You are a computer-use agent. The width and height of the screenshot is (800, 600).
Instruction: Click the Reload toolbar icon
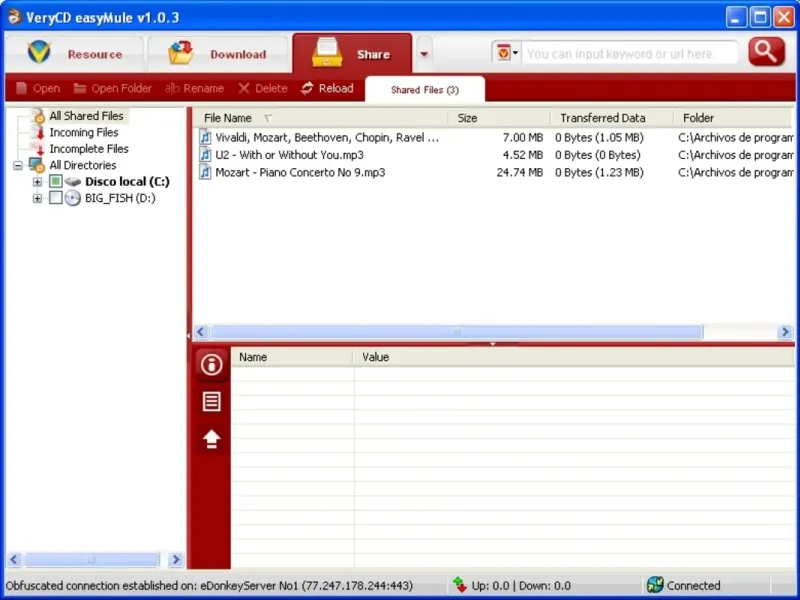click(x=307, y=88)
